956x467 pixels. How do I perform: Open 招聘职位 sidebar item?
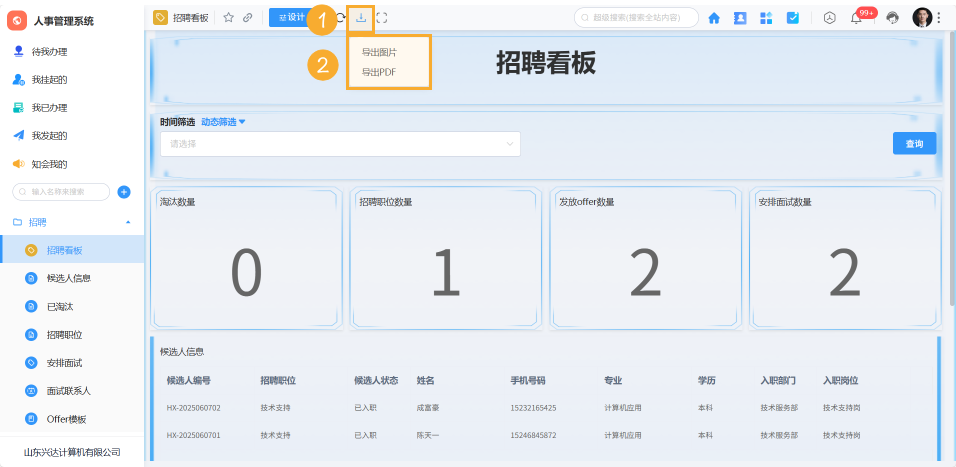72,335
